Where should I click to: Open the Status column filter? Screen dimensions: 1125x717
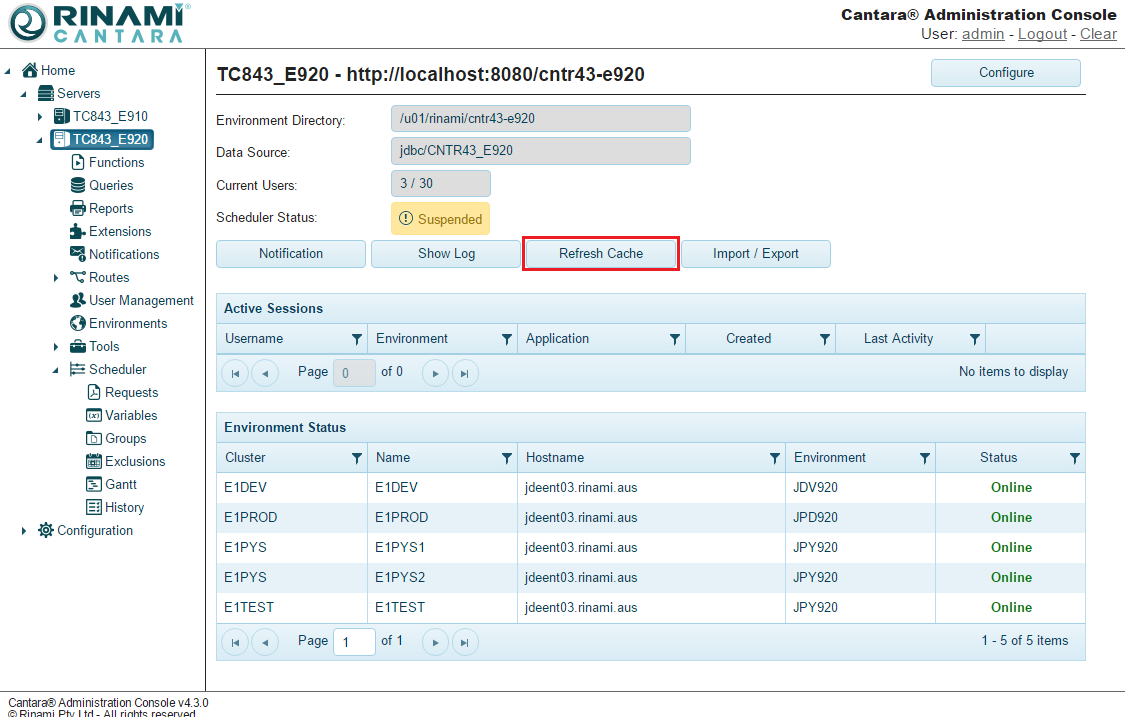(x=1074, y=458)
